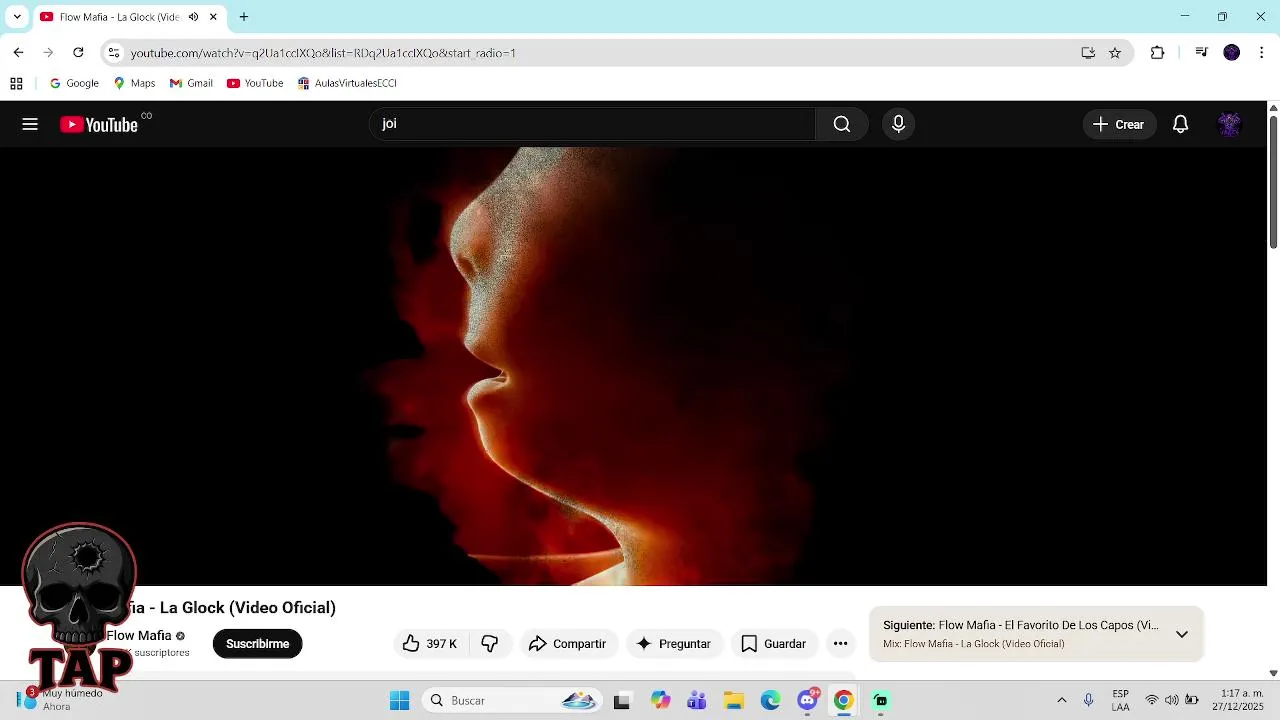Open the Windows Start menu
Image resolution: width=1280 pixels, height=720 pixels.
399,701
